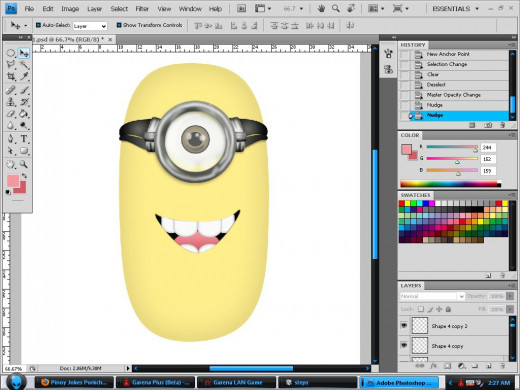This screenshot has height=390, width=520.
Task: Click the Rotate View tool in application bar
Action: click(350, 9)
